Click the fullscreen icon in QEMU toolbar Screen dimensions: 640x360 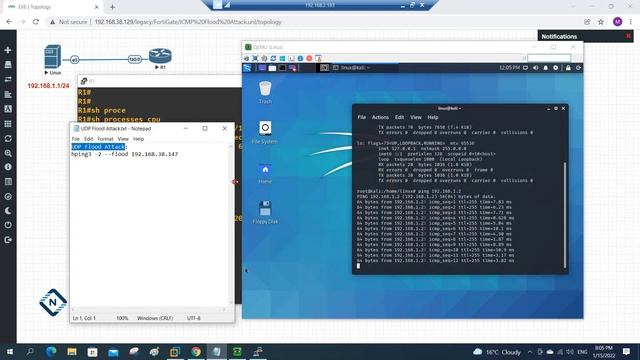click(x=255, y=58)
